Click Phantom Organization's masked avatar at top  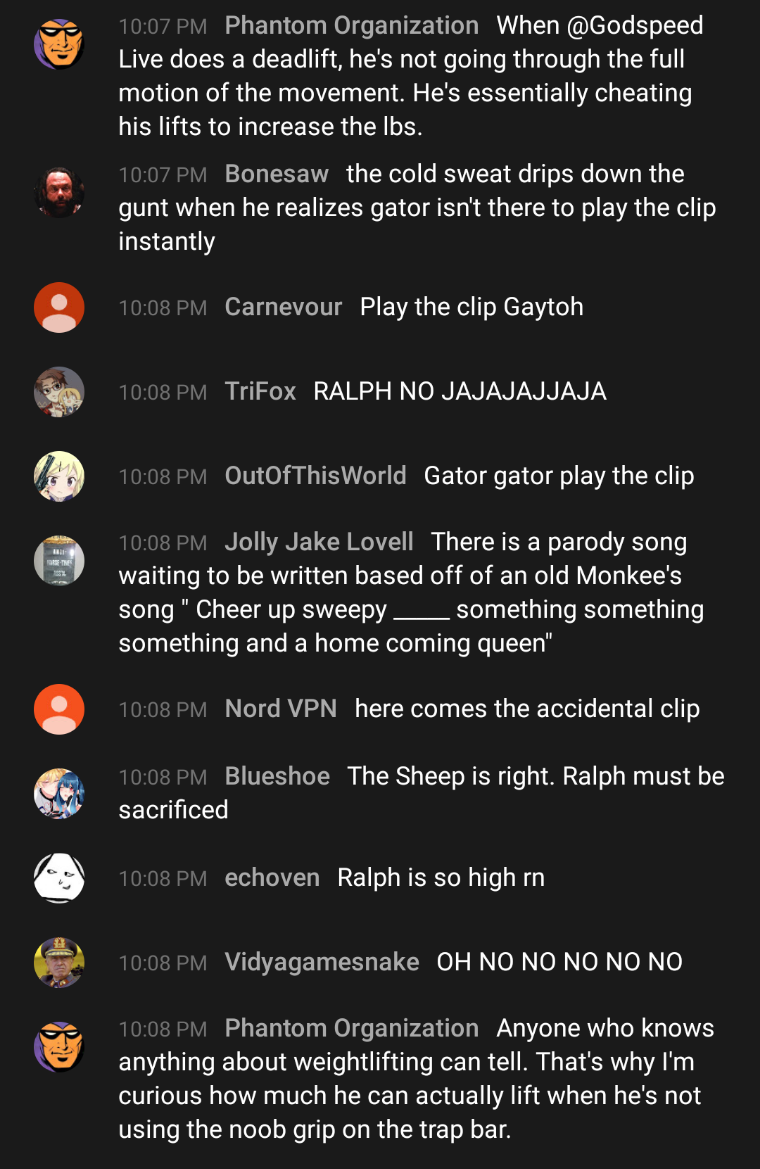click(x=59, y=43)
